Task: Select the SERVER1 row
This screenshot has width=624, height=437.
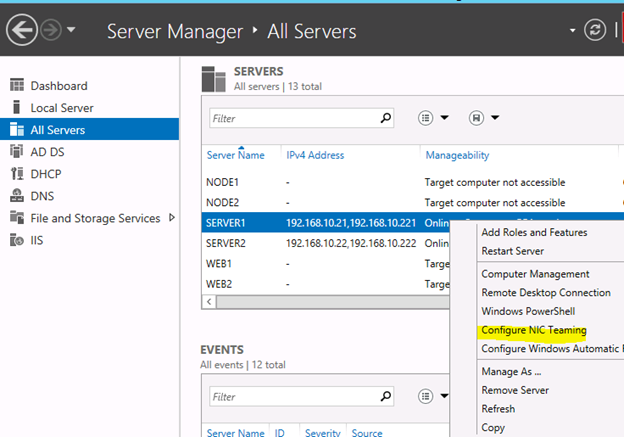Action: tap(326, 223)
